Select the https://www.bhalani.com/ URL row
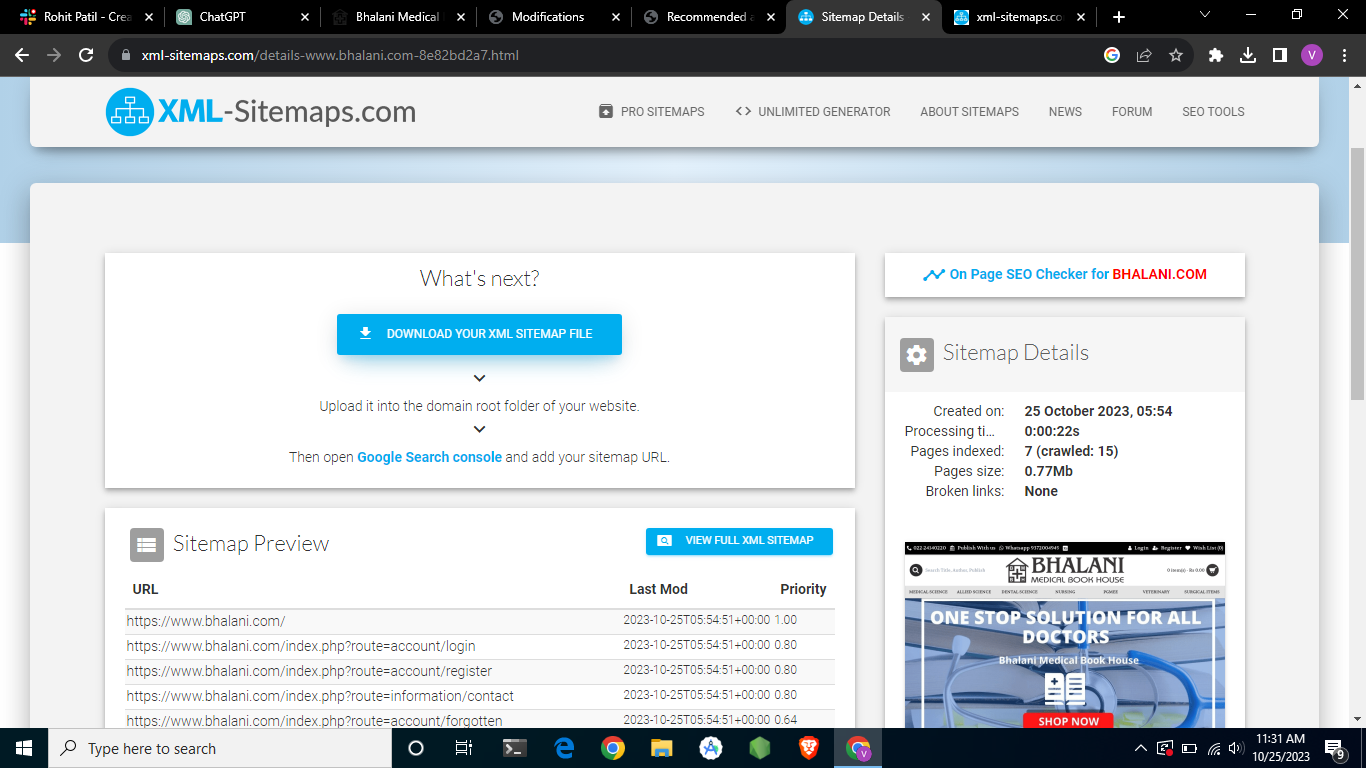 (480, 621)
